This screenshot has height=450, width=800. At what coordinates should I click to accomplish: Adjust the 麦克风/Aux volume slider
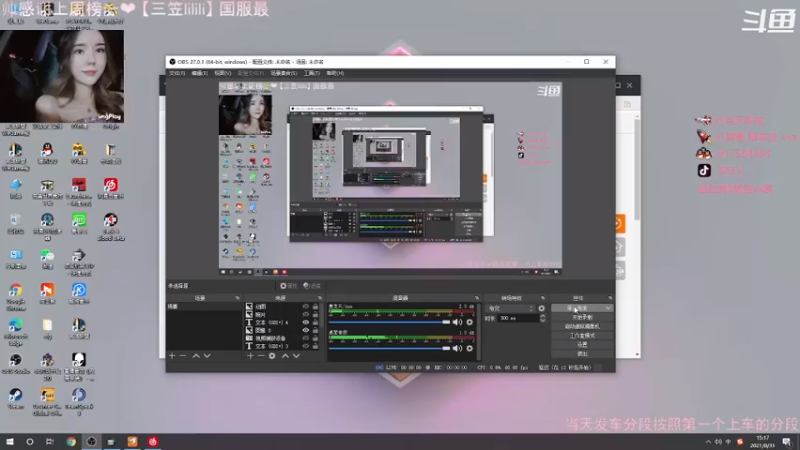click(389, 322)
